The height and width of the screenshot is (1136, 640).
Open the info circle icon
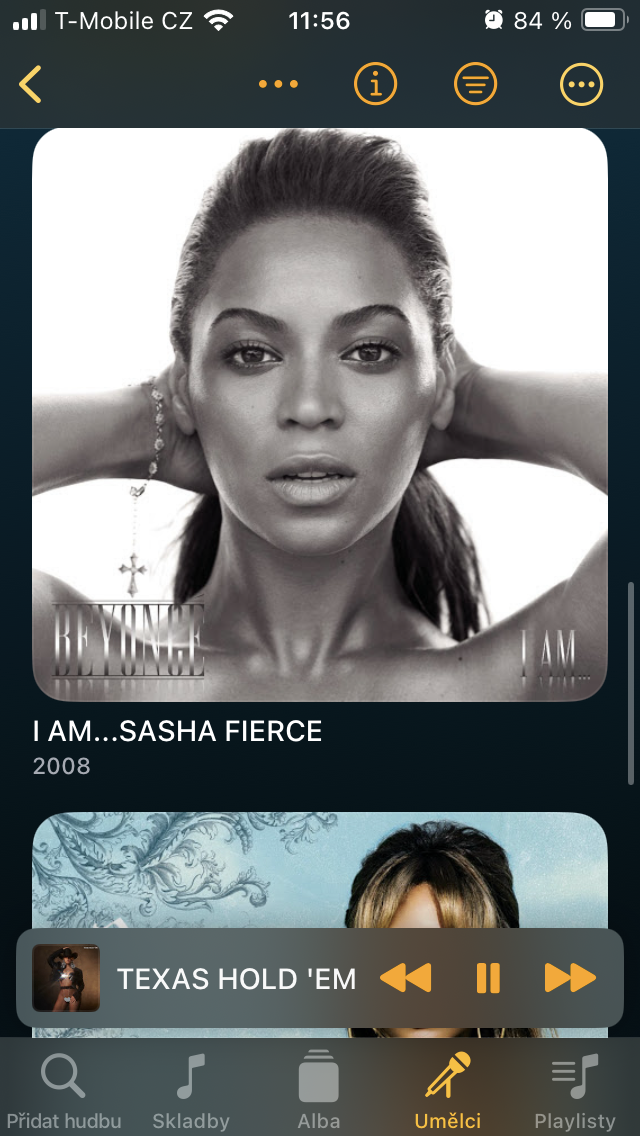[375, 84]
